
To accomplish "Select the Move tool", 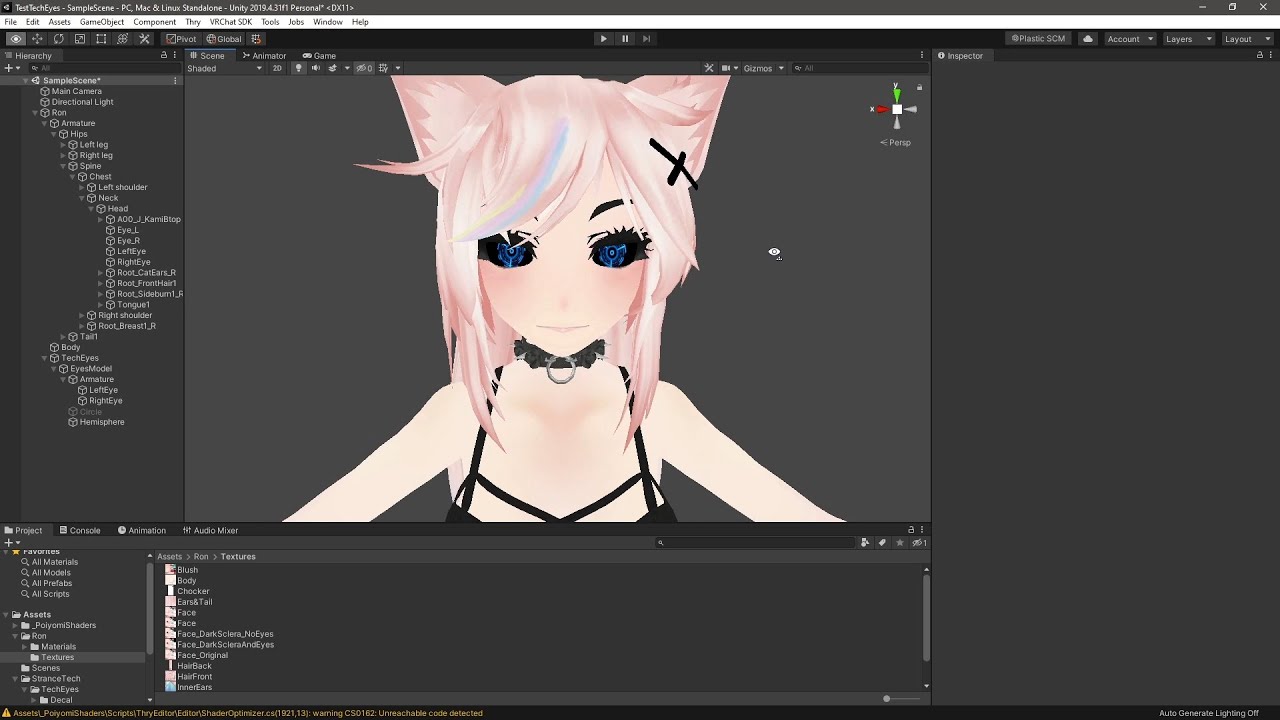I will [x=37, y=39].
